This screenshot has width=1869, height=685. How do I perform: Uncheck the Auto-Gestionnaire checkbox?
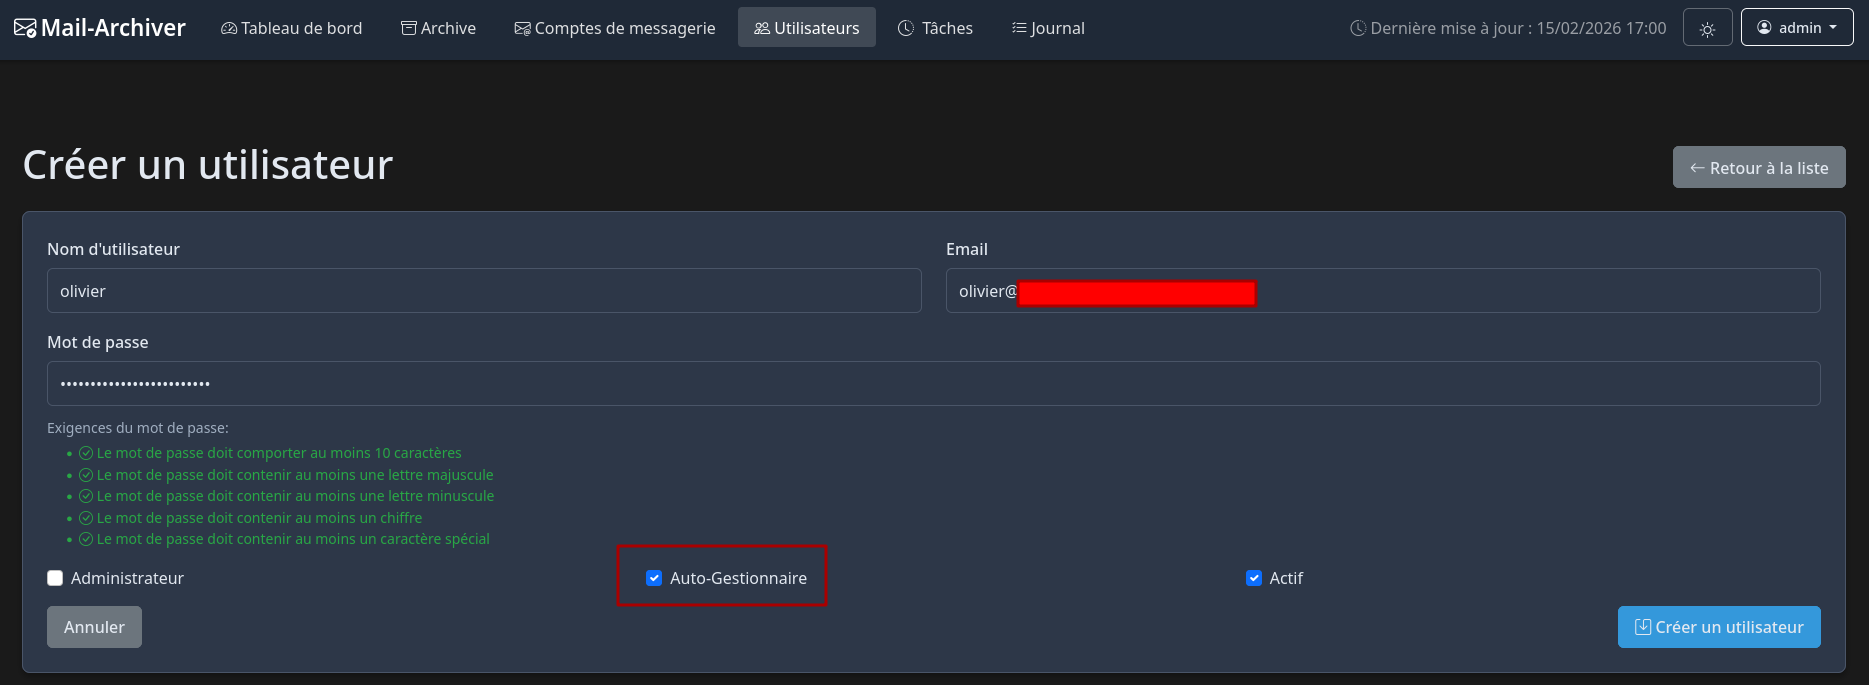[654, 578]
